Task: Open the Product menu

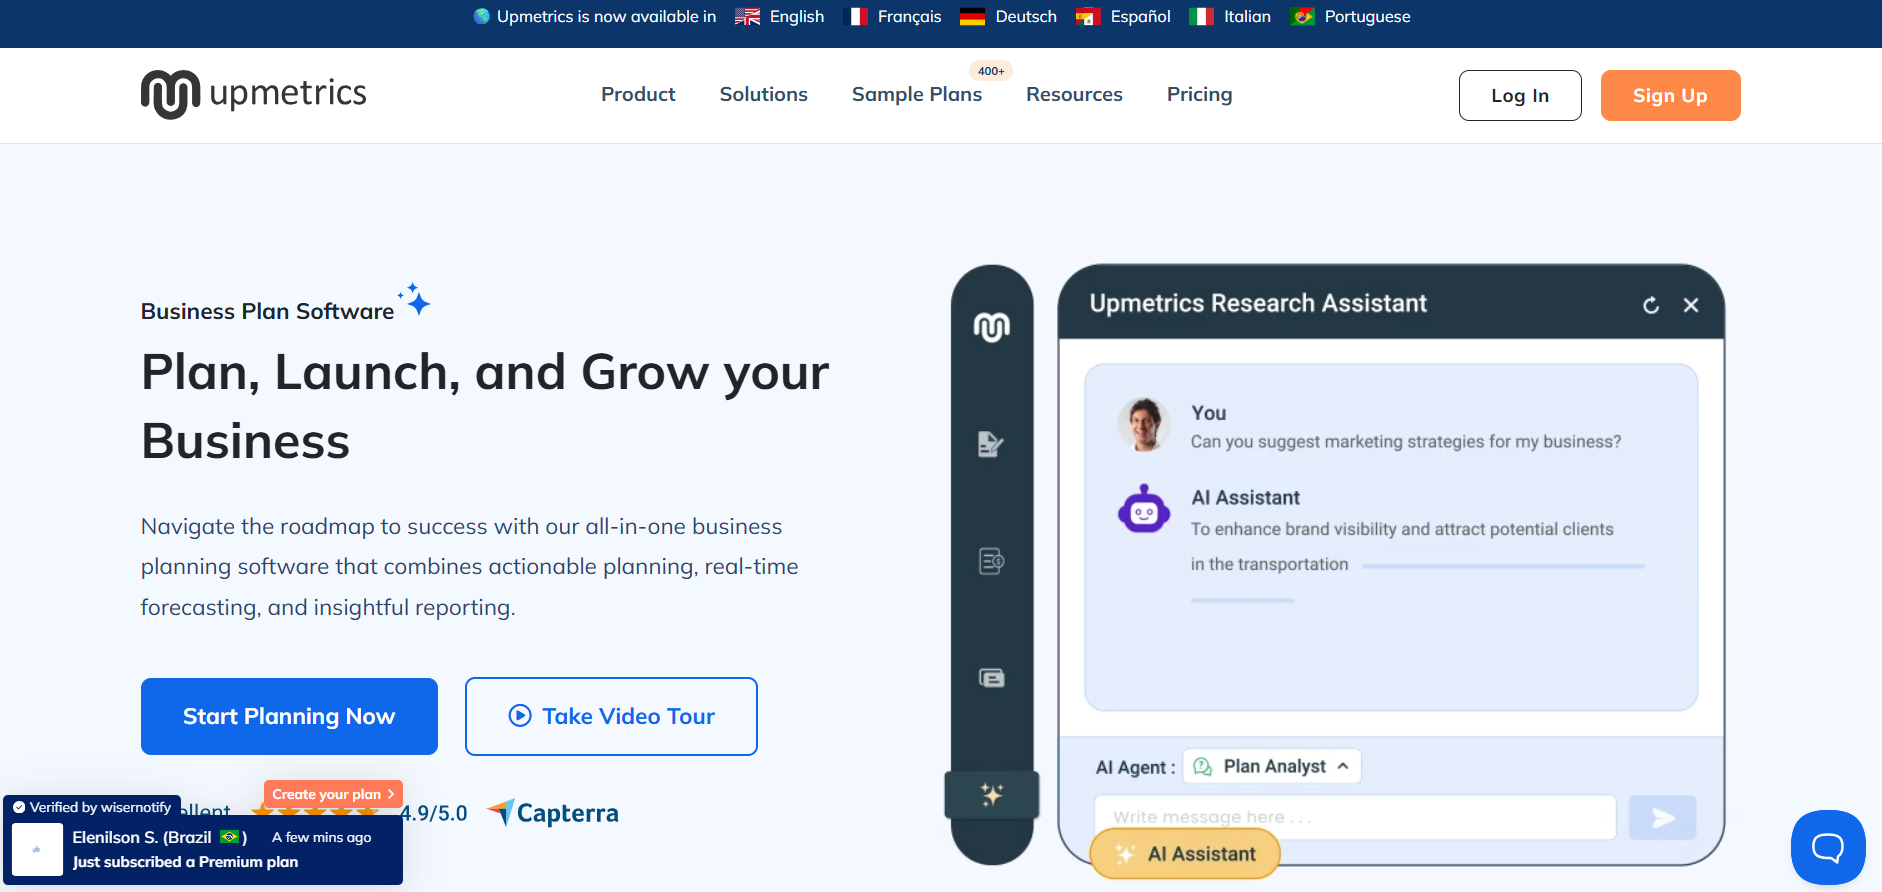Action: (x=638, y=94)
